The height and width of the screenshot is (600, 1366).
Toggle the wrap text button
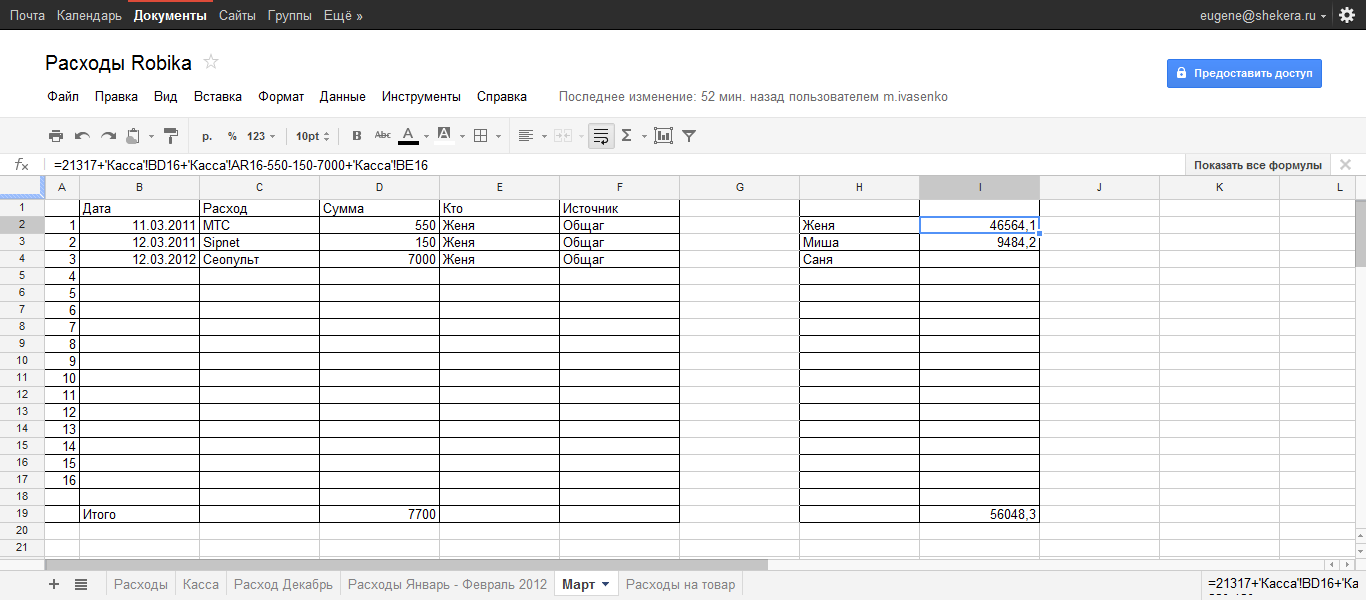tap(601, 136)
